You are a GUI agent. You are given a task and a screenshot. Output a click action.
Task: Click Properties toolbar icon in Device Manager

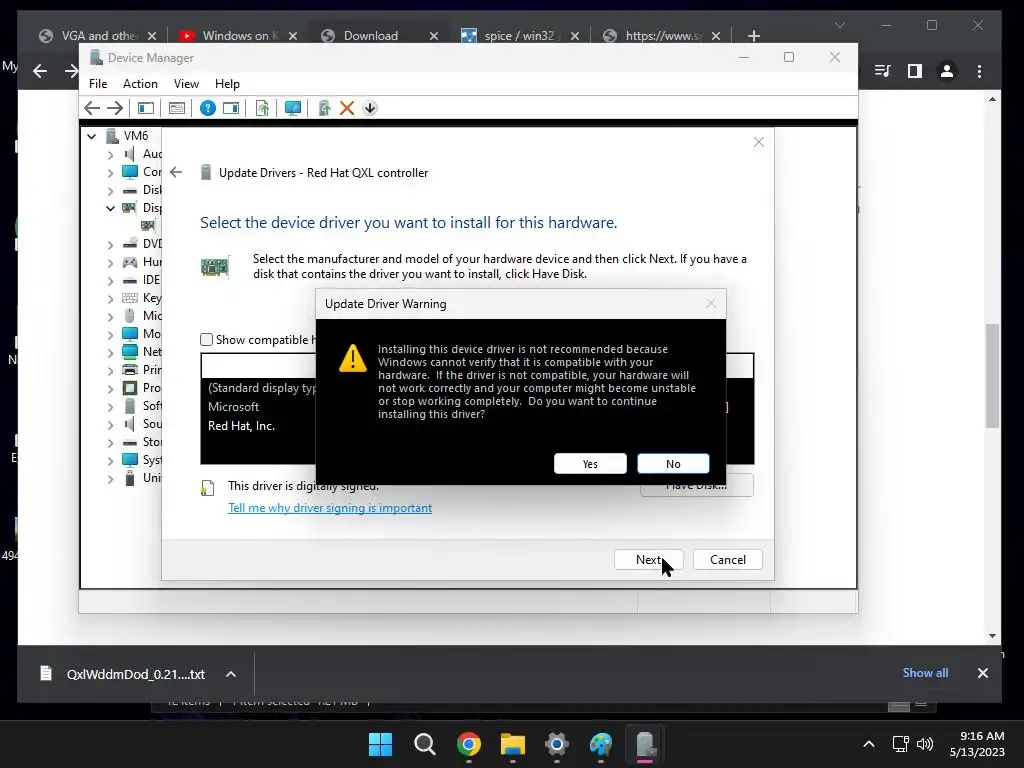[176, 108]
